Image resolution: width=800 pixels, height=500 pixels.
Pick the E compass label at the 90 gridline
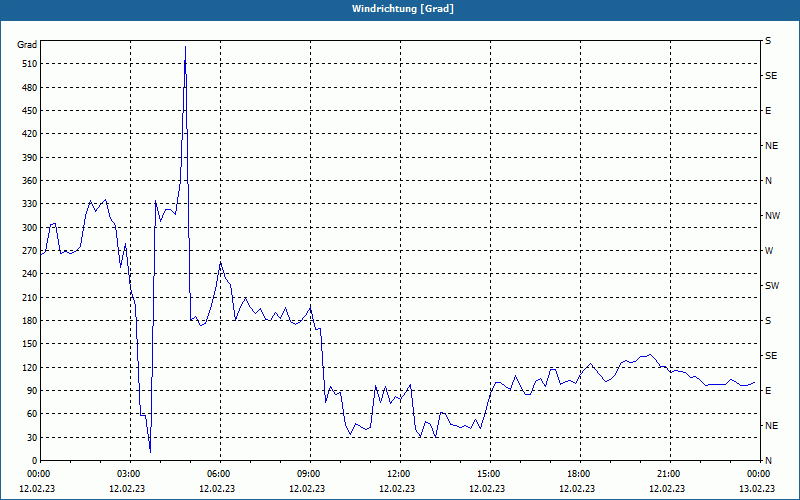768,391
